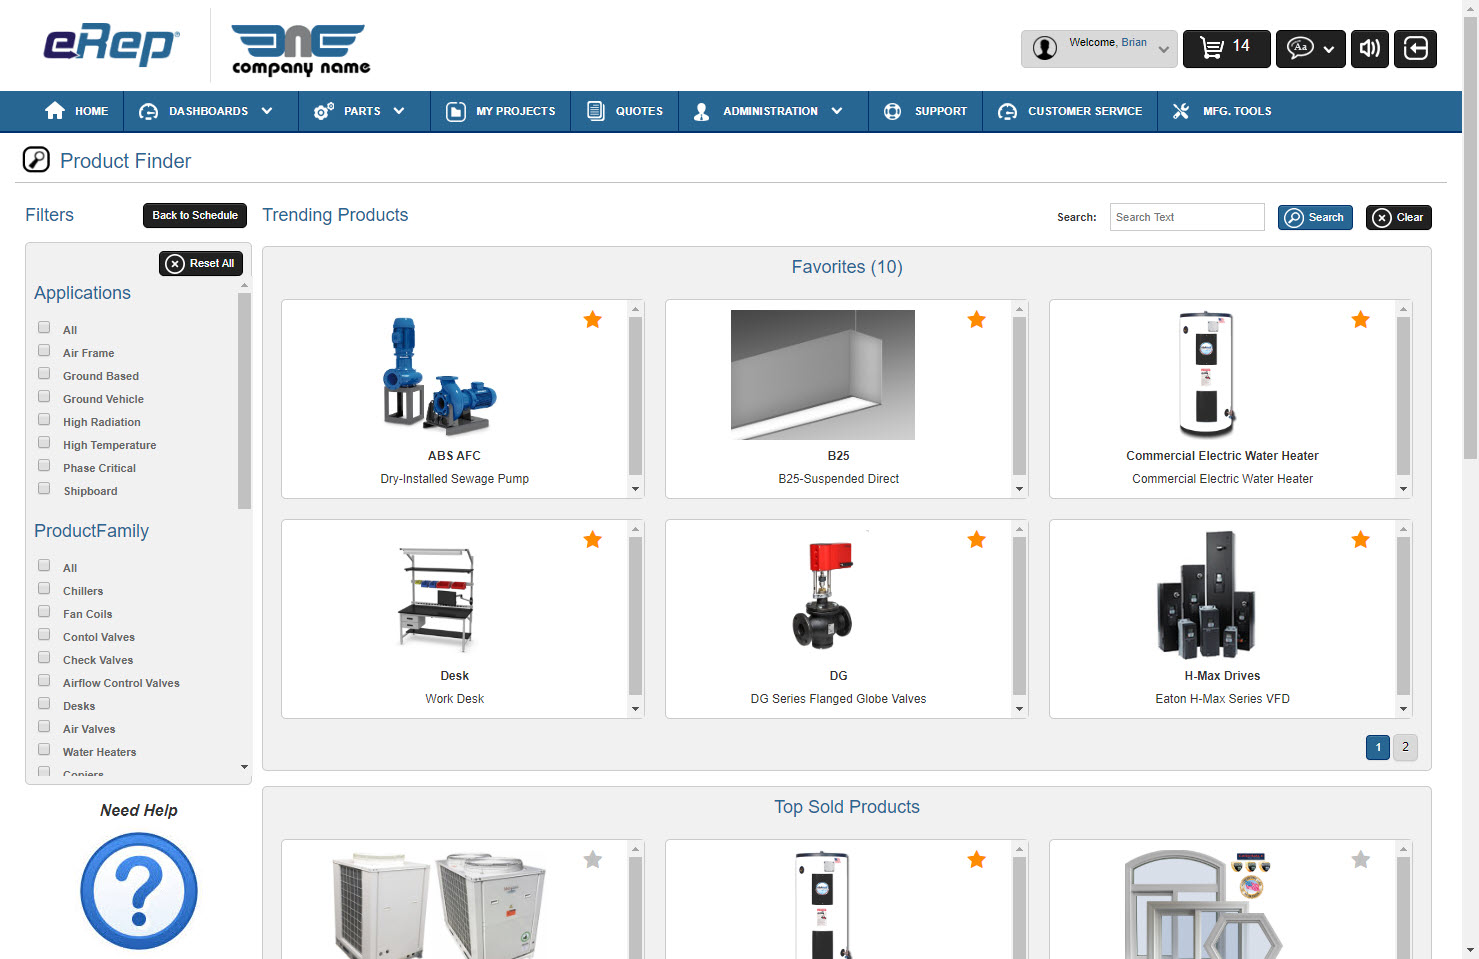Click Back to Schedule button
This screenshot has width=1479, height=959.
[195, 215]
